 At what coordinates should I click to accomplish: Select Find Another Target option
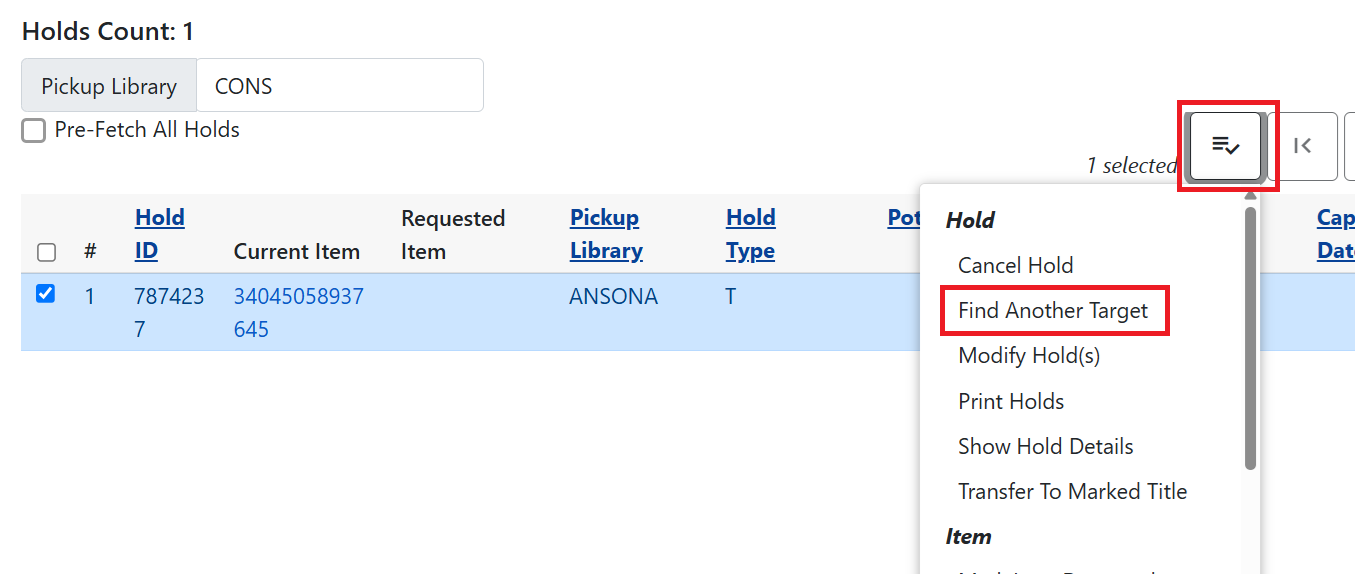point(1052,311)
